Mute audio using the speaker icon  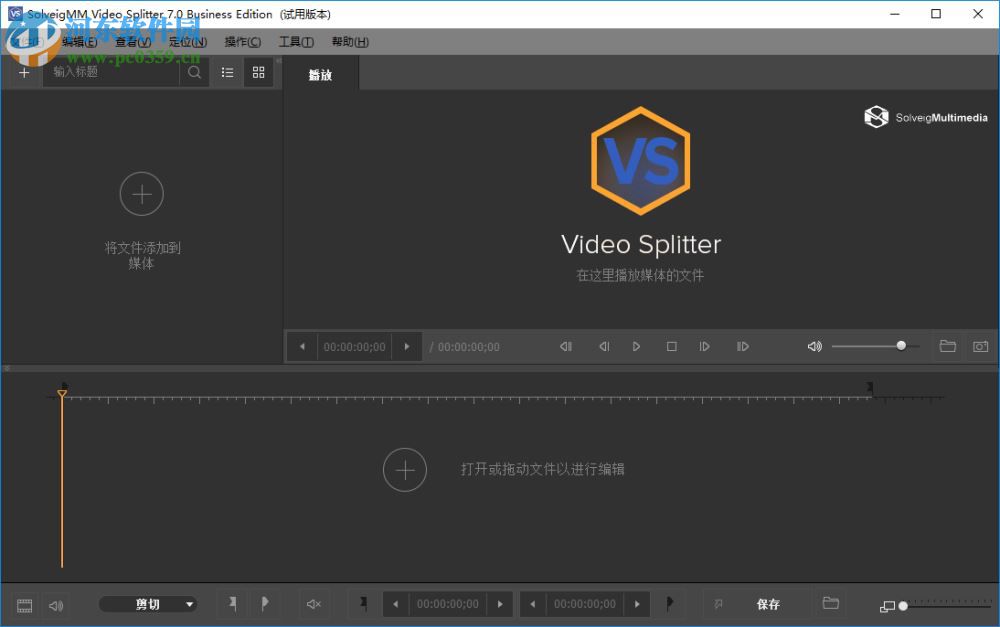click(x=814, y=346)
